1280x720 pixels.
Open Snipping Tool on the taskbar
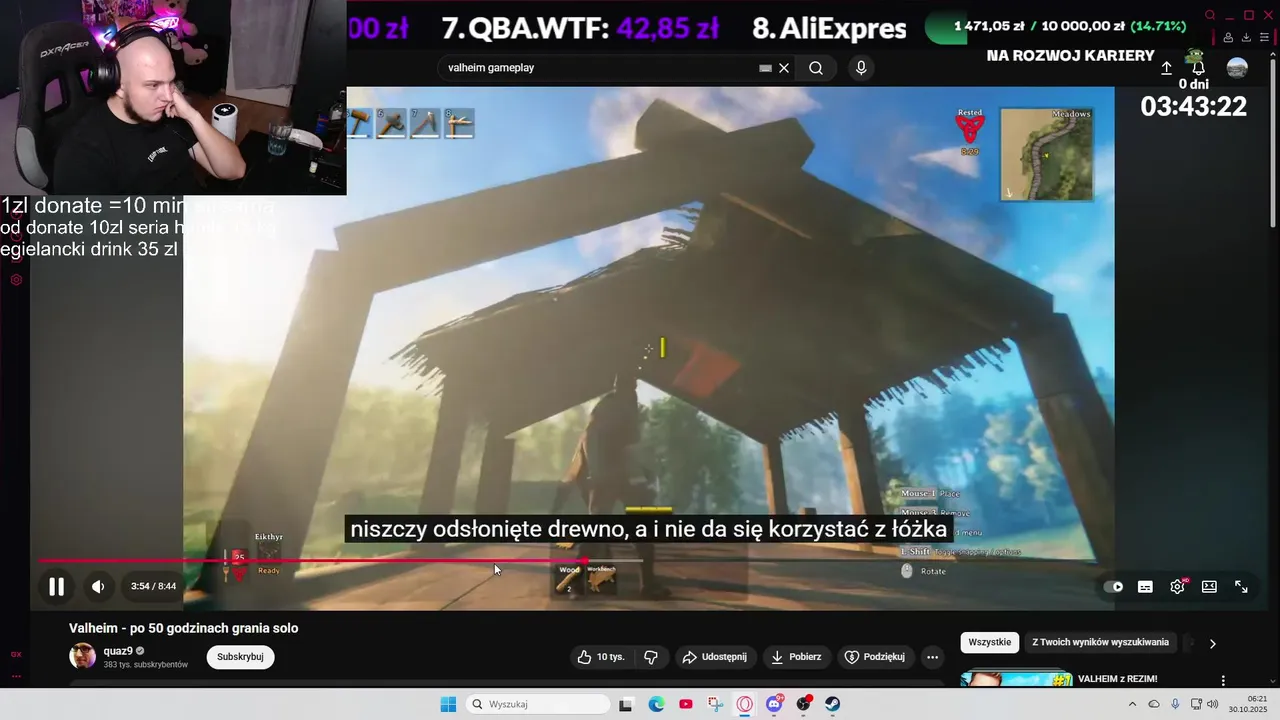tap(715, 704)
